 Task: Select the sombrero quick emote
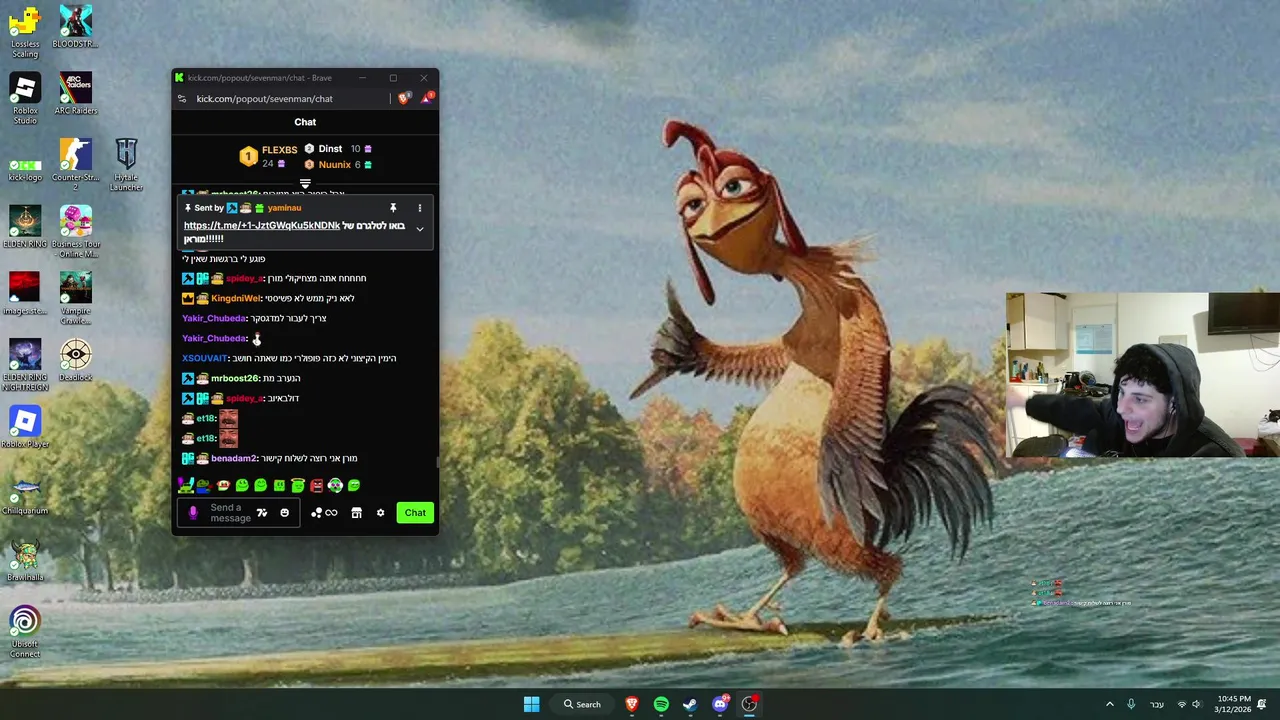click(223, 485)
